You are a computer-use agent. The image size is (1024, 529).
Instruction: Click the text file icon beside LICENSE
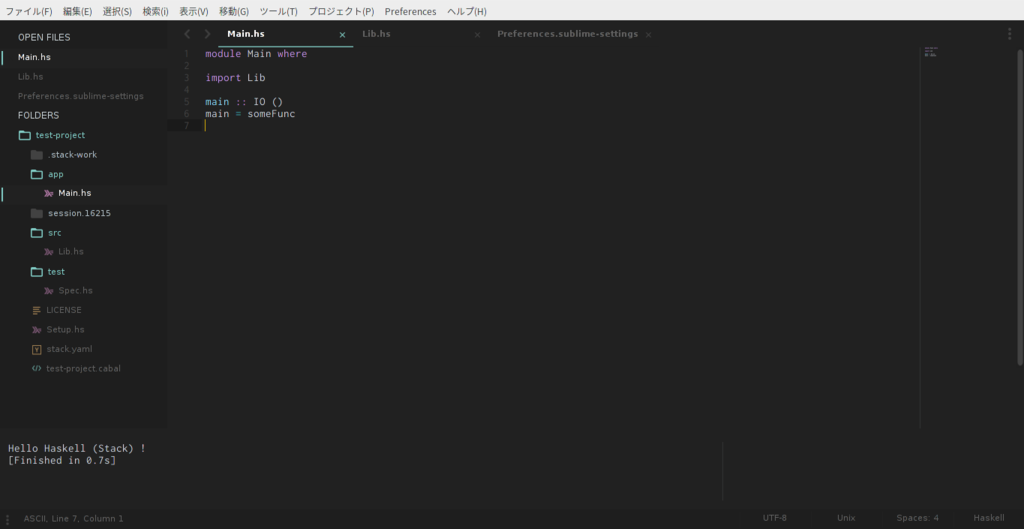tap(37, 310)
